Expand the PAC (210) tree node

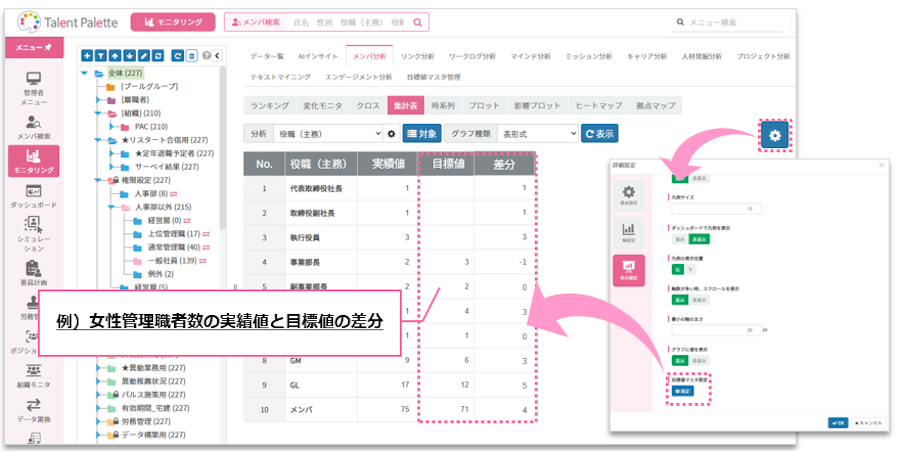click(111, 126)
